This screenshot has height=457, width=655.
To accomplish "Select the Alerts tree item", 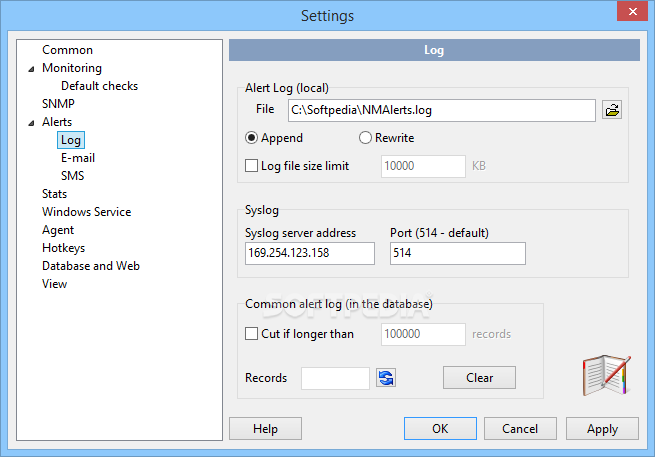I will [57, 122].
